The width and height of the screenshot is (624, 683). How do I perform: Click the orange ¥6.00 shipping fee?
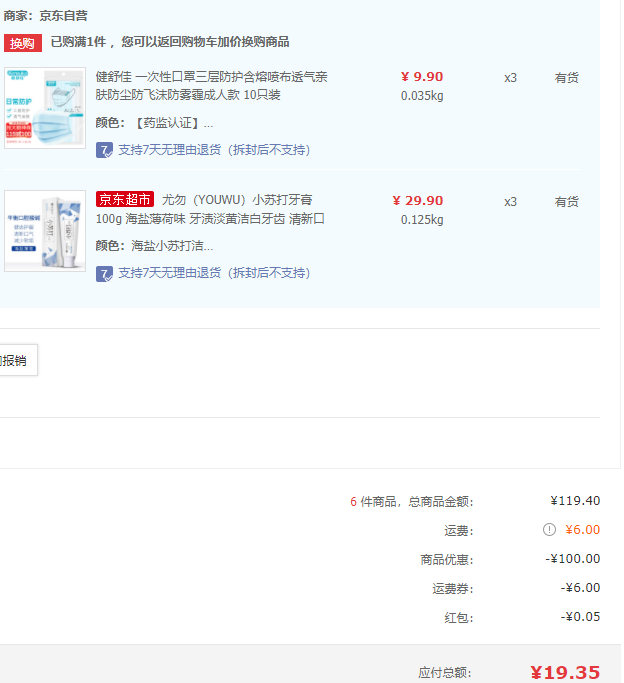click(583, 530)
